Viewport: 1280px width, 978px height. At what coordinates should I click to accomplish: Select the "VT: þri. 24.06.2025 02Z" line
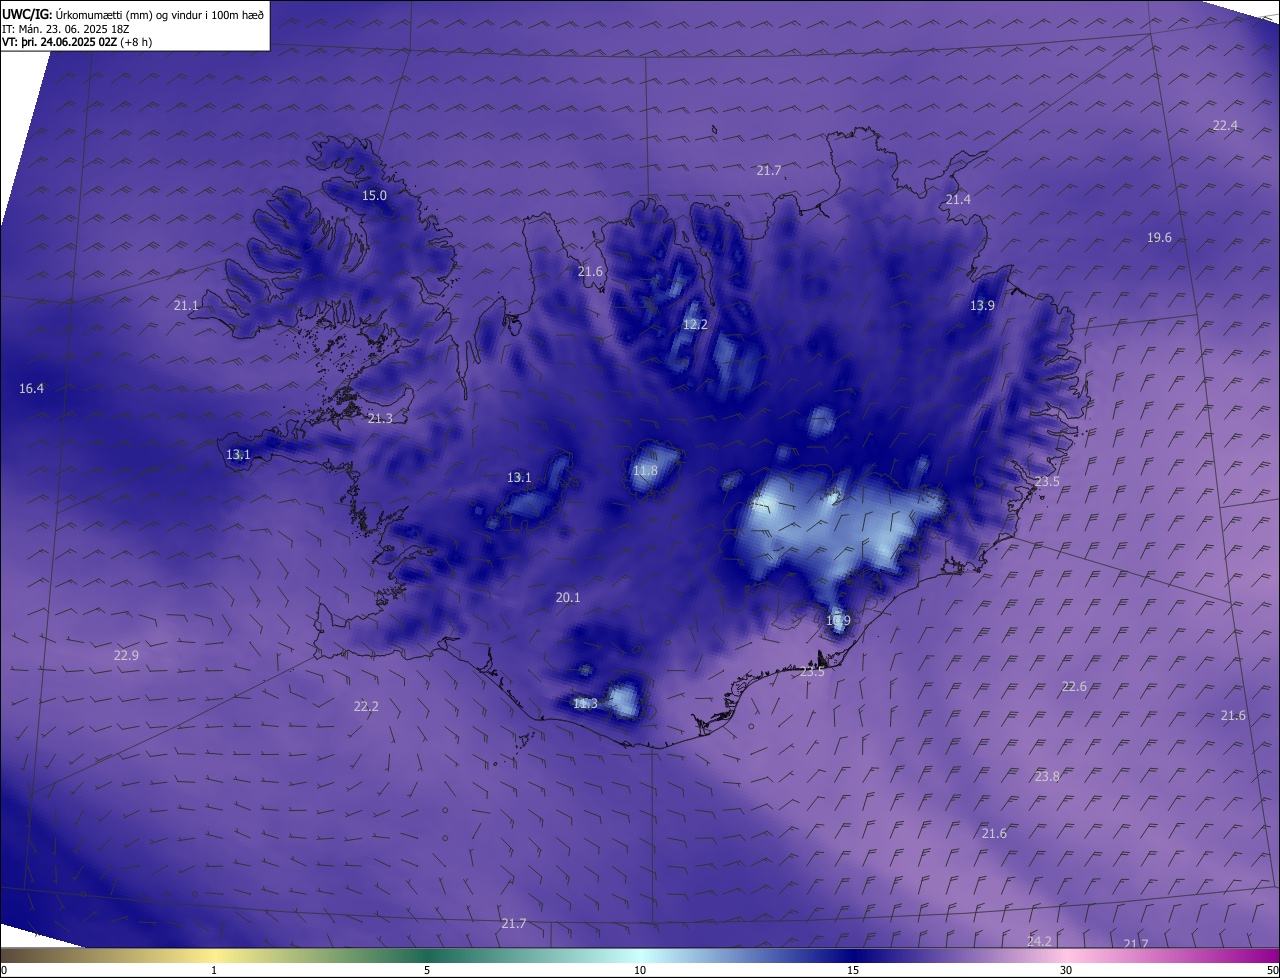(x=60, y=42)
